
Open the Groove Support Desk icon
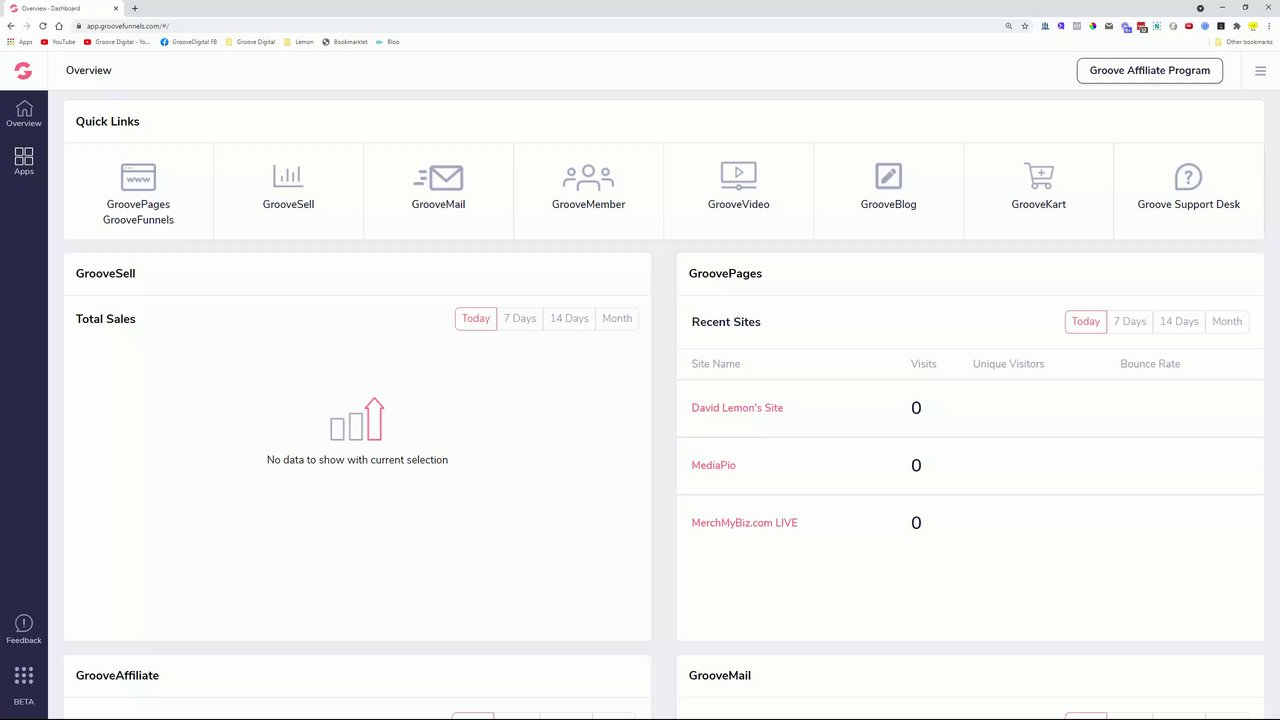click(x=1188, y=177)
